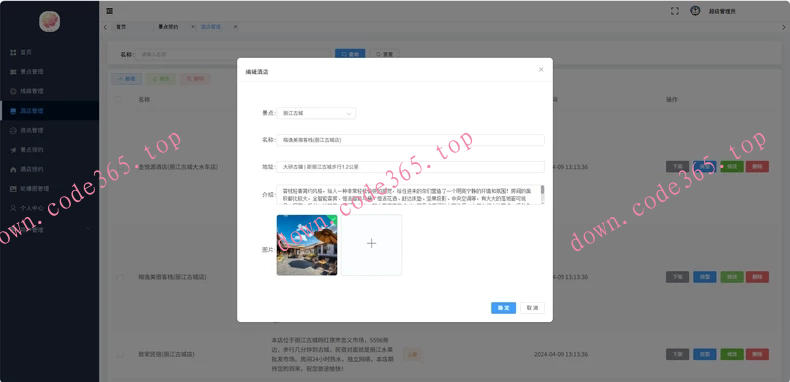Open 轮播图管理 in the sidebar

click(x=49, y=188)
